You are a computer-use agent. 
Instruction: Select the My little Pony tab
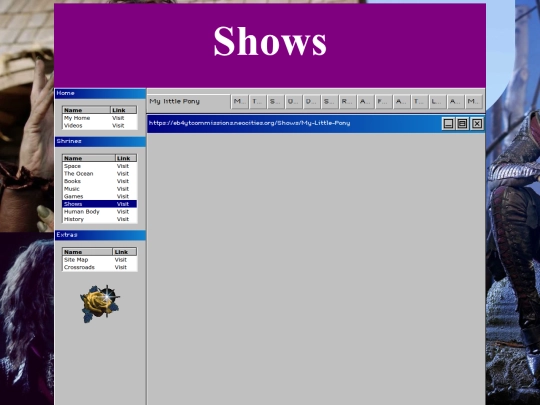click(x=188, y=102)
